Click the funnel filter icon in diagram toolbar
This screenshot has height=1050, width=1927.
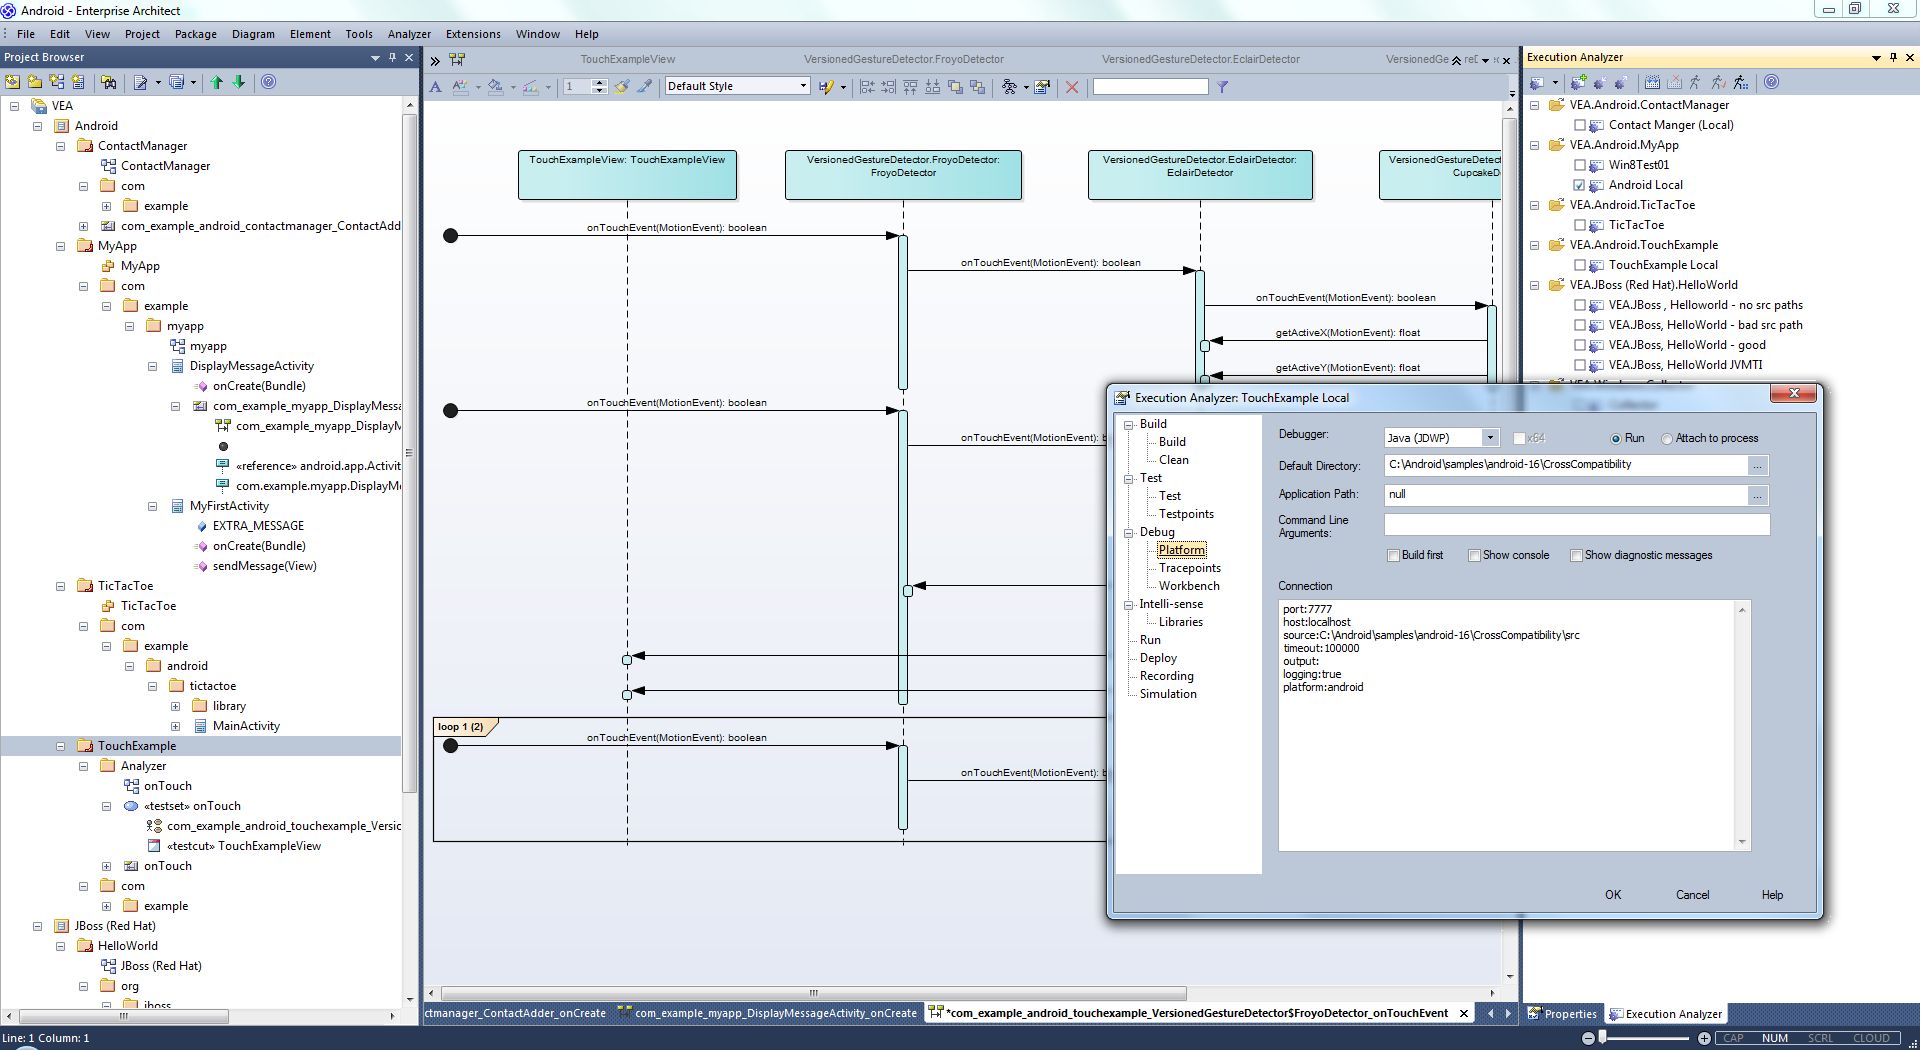point(1222,87)
